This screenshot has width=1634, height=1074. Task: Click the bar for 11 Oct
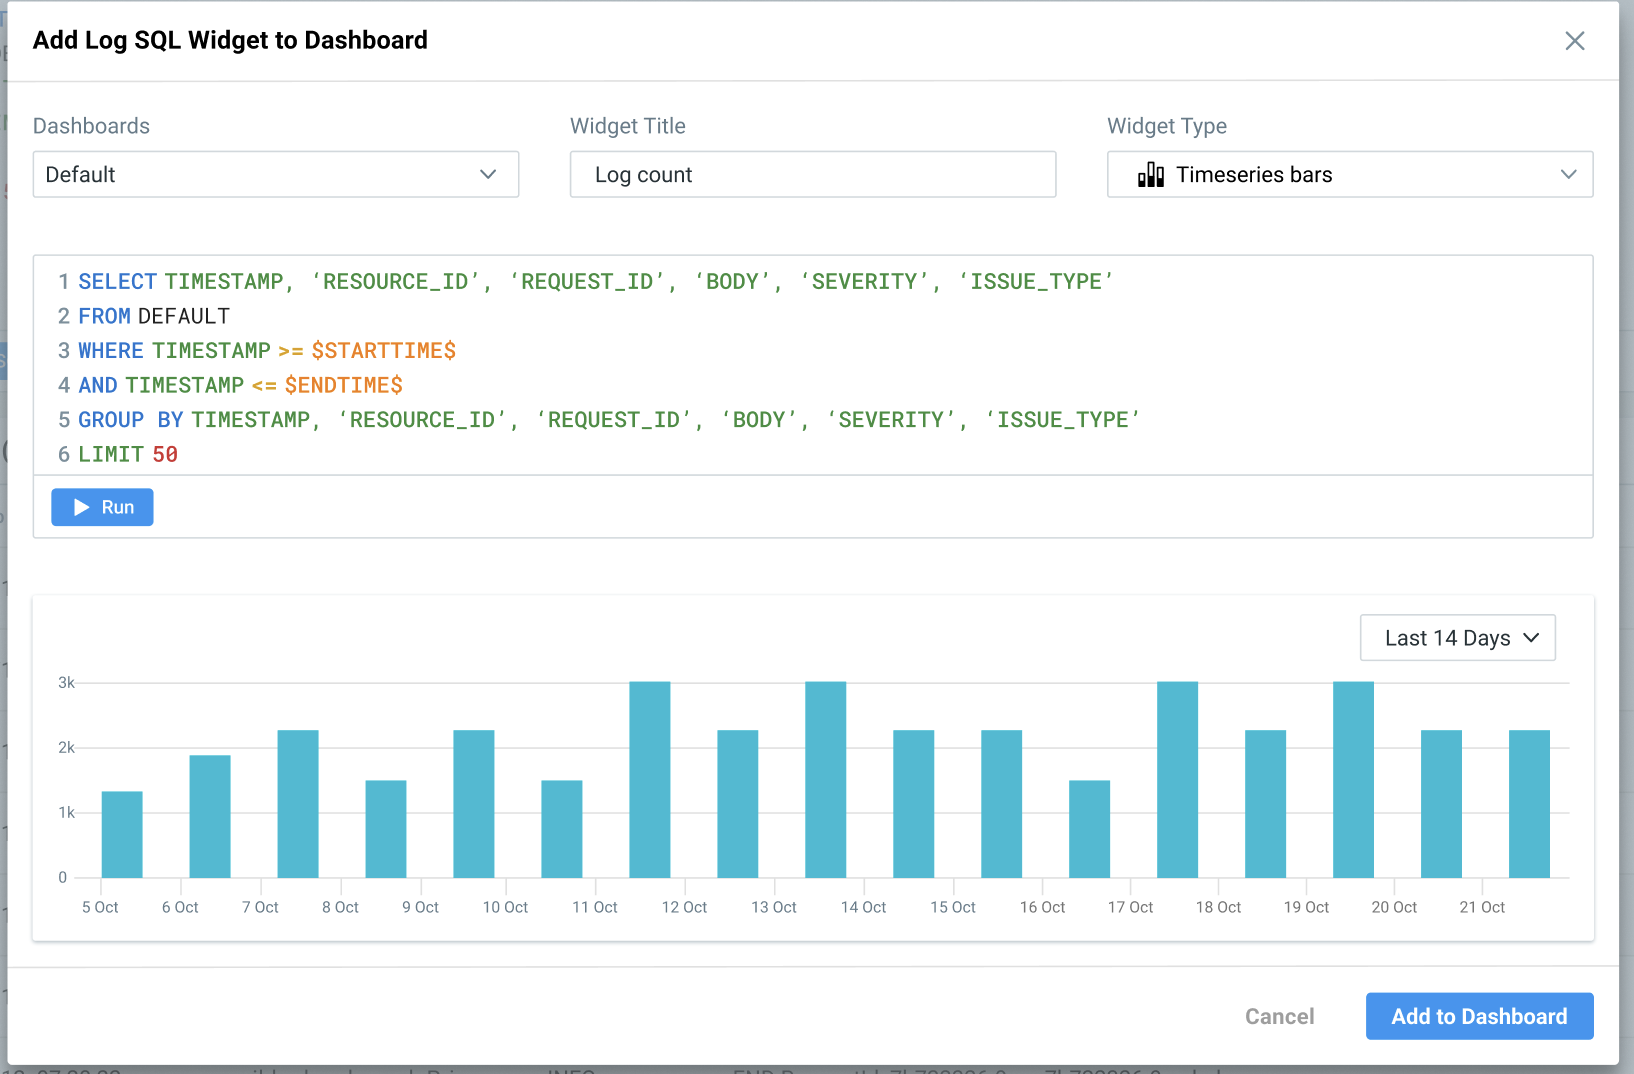click(x=650, y=780)
